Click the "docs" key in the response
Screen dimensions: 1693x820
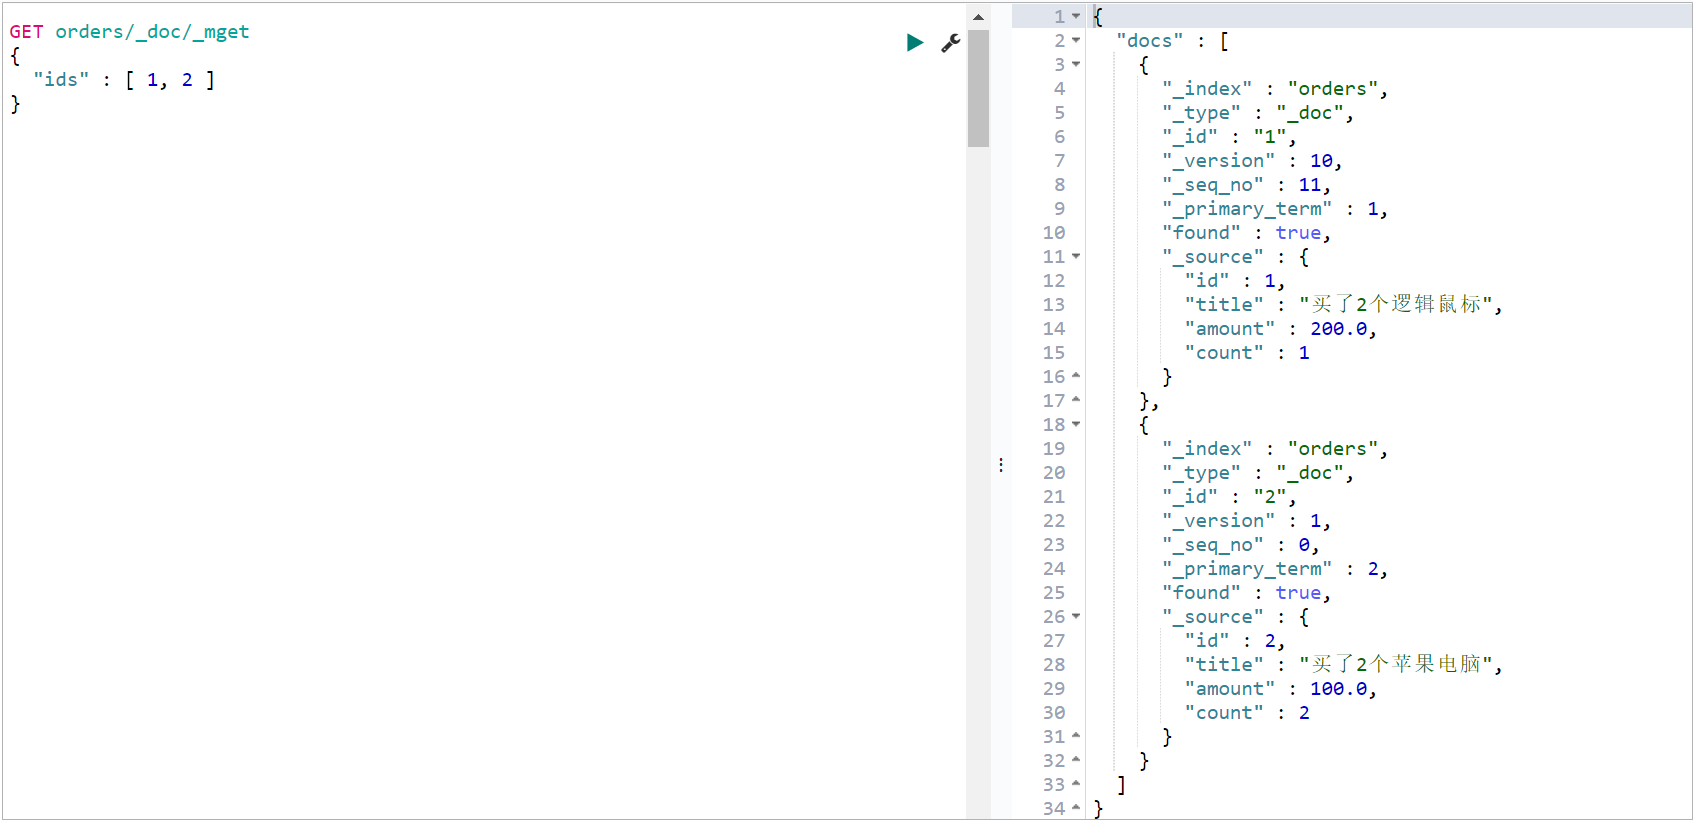tap(1150, 41)
